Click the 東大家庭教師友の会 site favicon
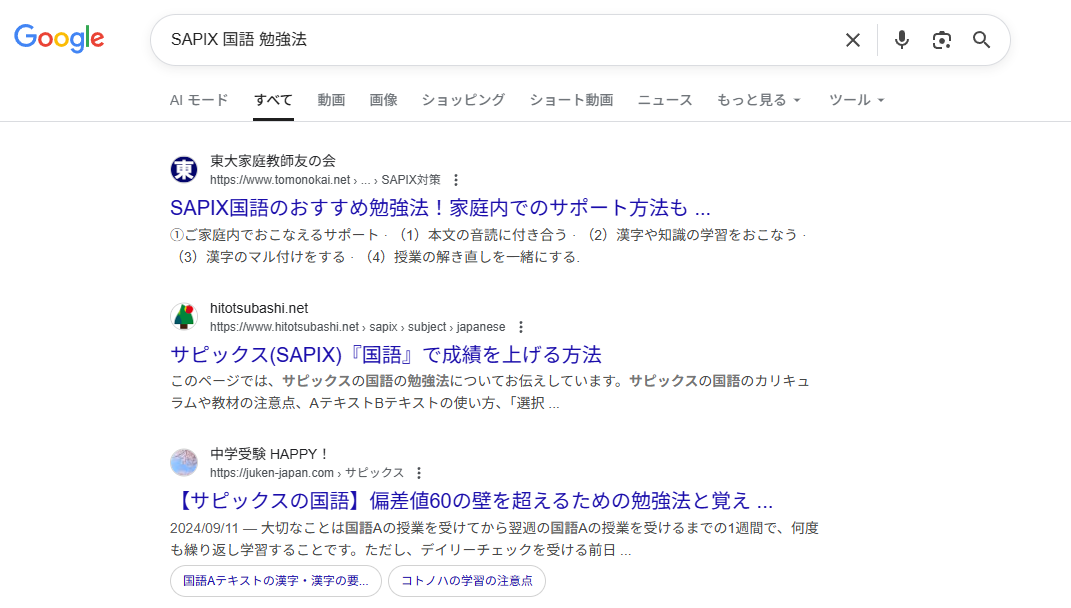The image size is (1071, 608). coord(184,170)
